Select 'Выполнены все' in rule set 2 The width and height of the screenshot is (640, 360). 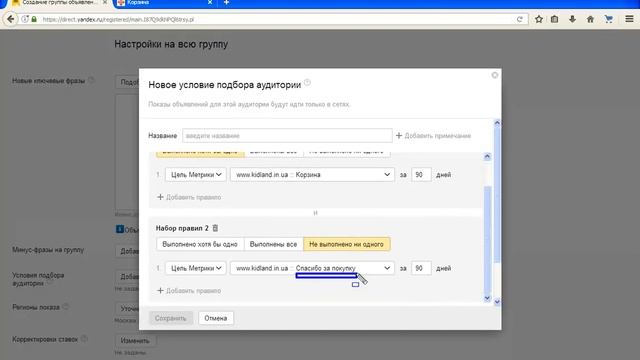273,244
